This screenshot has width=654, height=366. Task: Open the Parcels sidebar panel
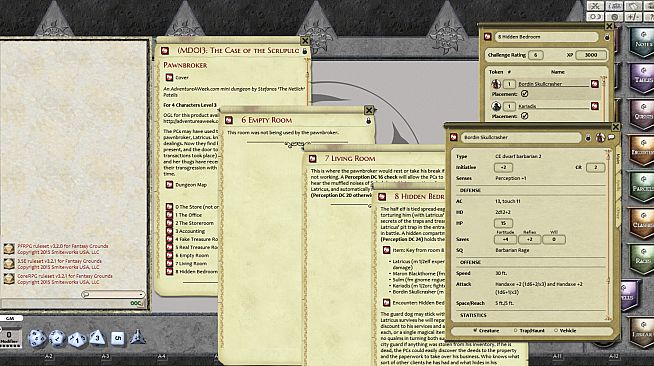pos(642,187)
